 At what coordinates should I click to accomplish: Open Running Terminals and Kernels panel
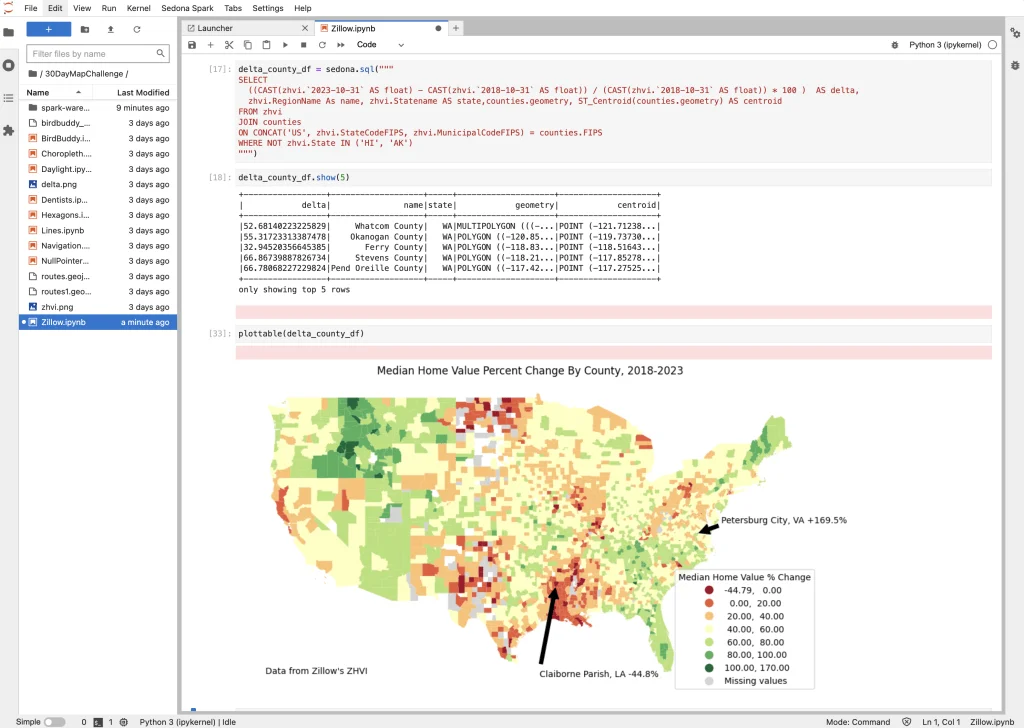tap(8, 65)
